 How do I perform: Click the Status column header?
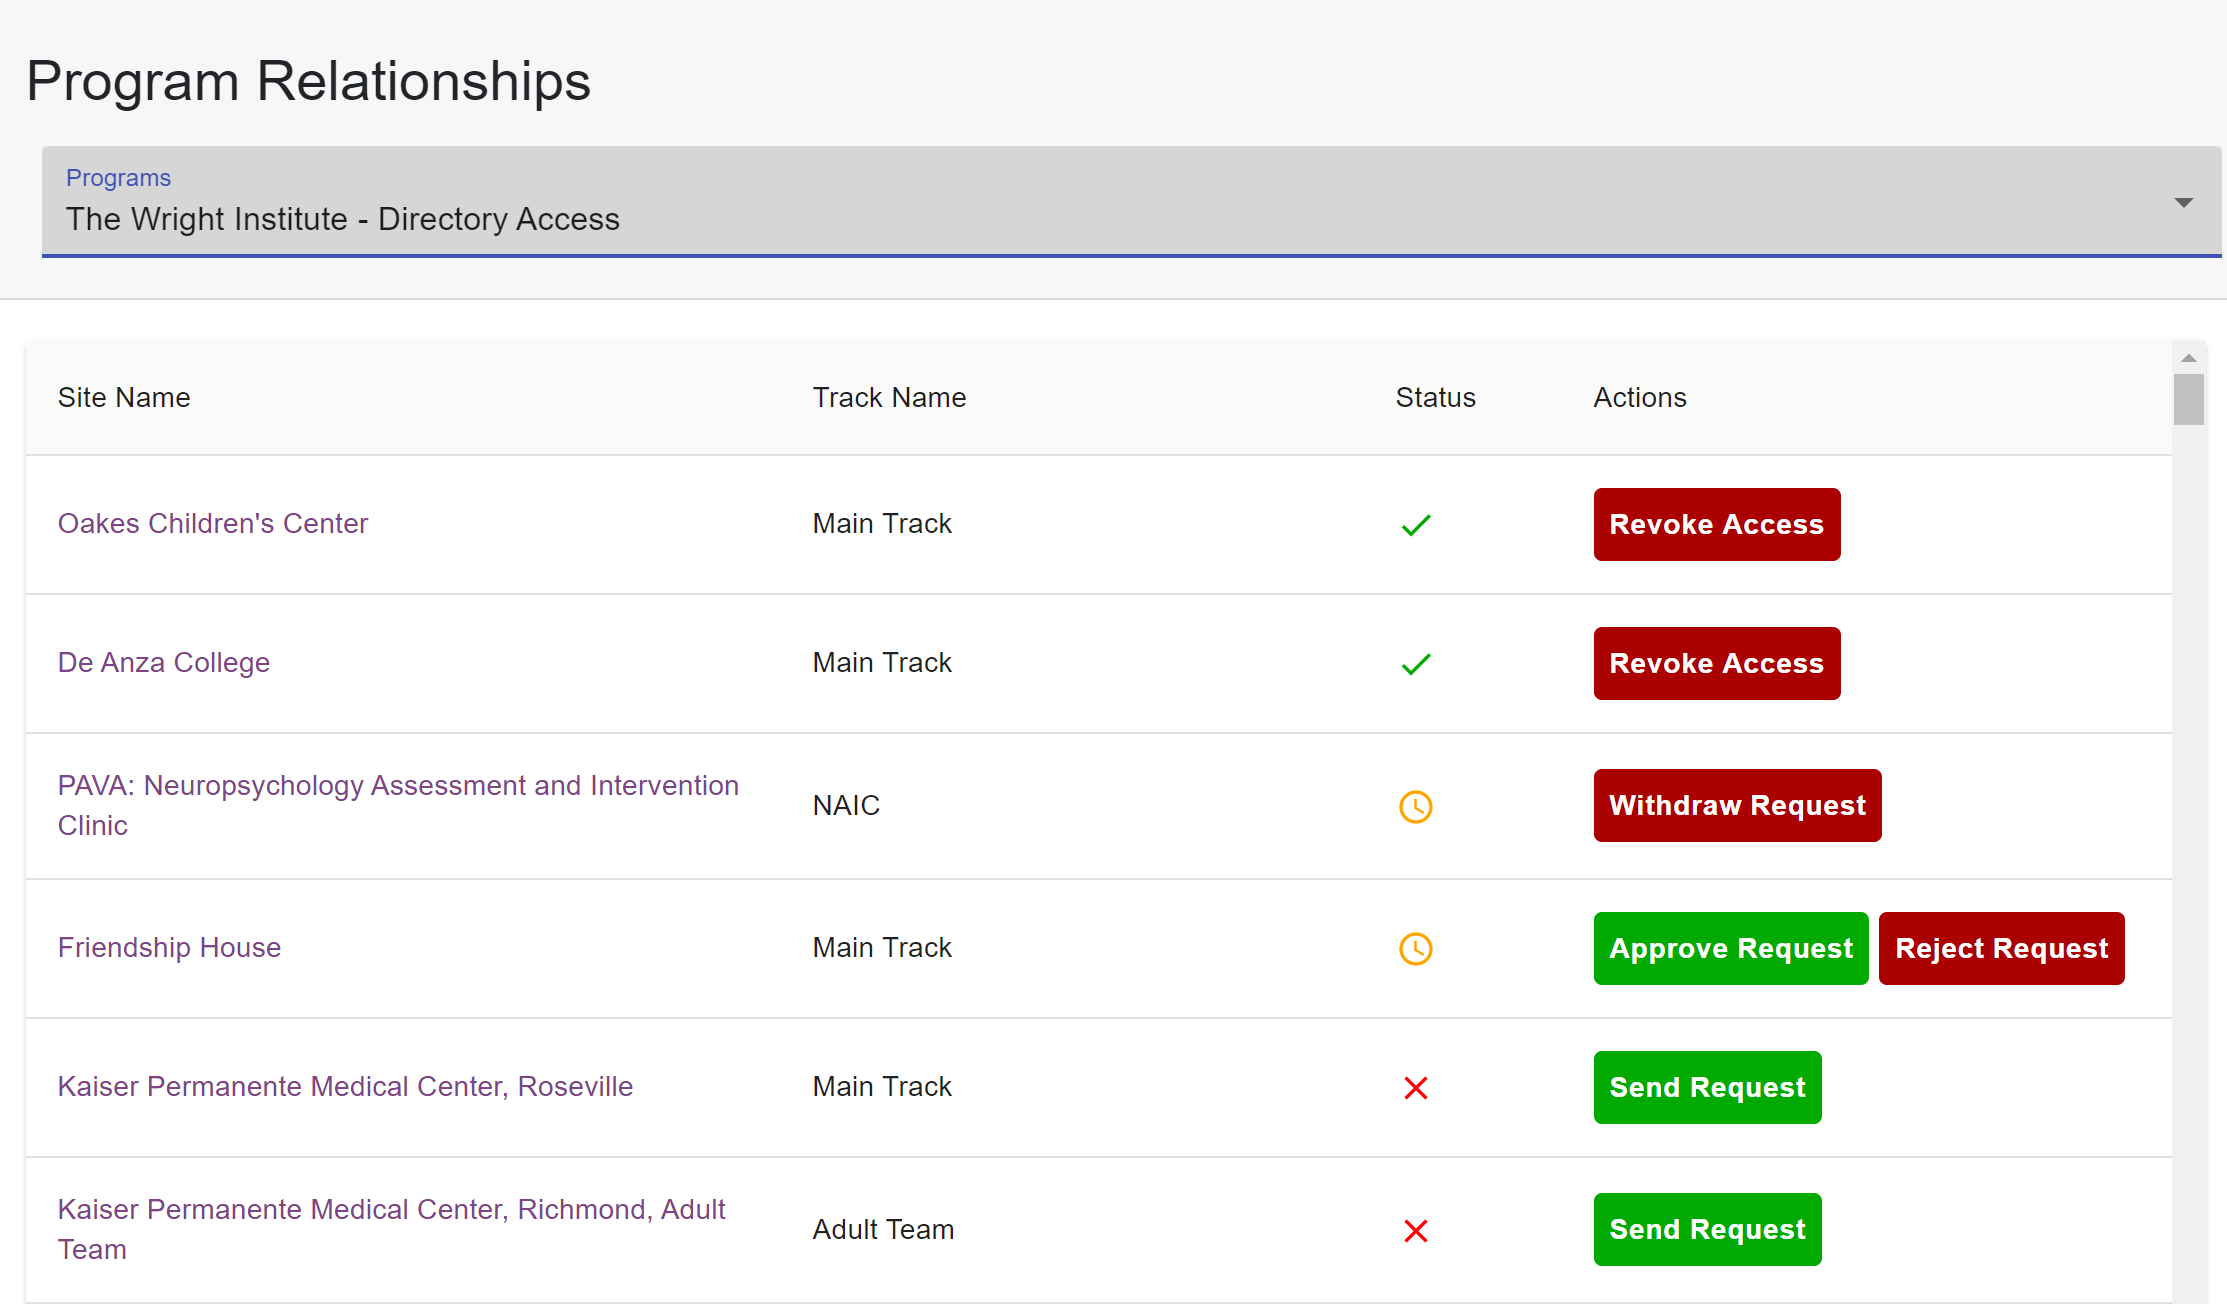point(1435,397)
